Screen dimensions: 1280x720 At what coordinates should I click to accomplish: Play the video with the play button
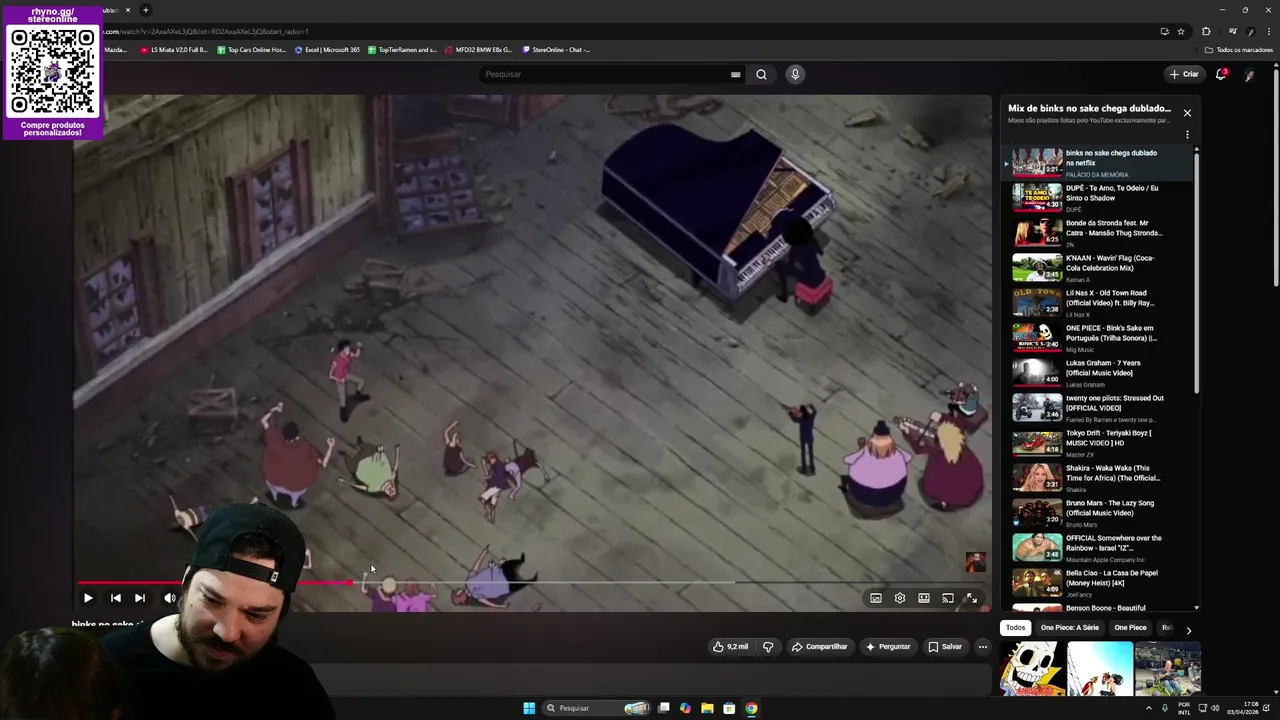coord(88,598)
